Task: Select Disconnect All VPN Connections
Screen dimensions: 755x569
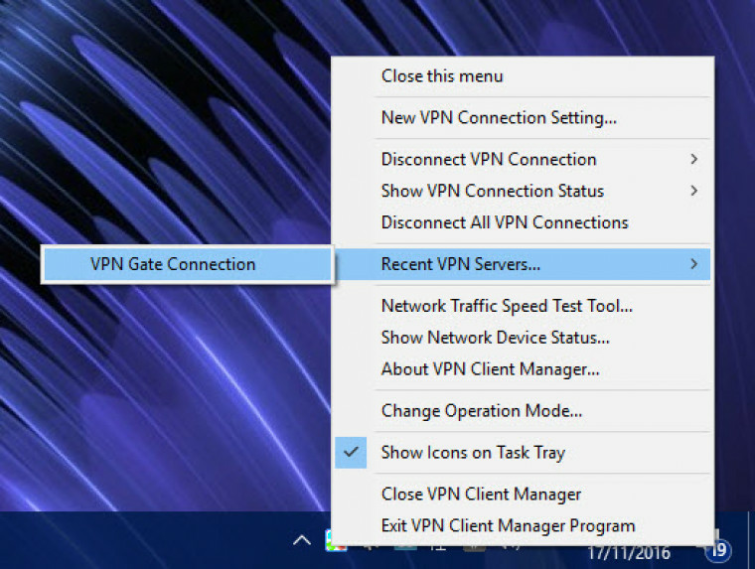Action: click(x=505, y=222)
